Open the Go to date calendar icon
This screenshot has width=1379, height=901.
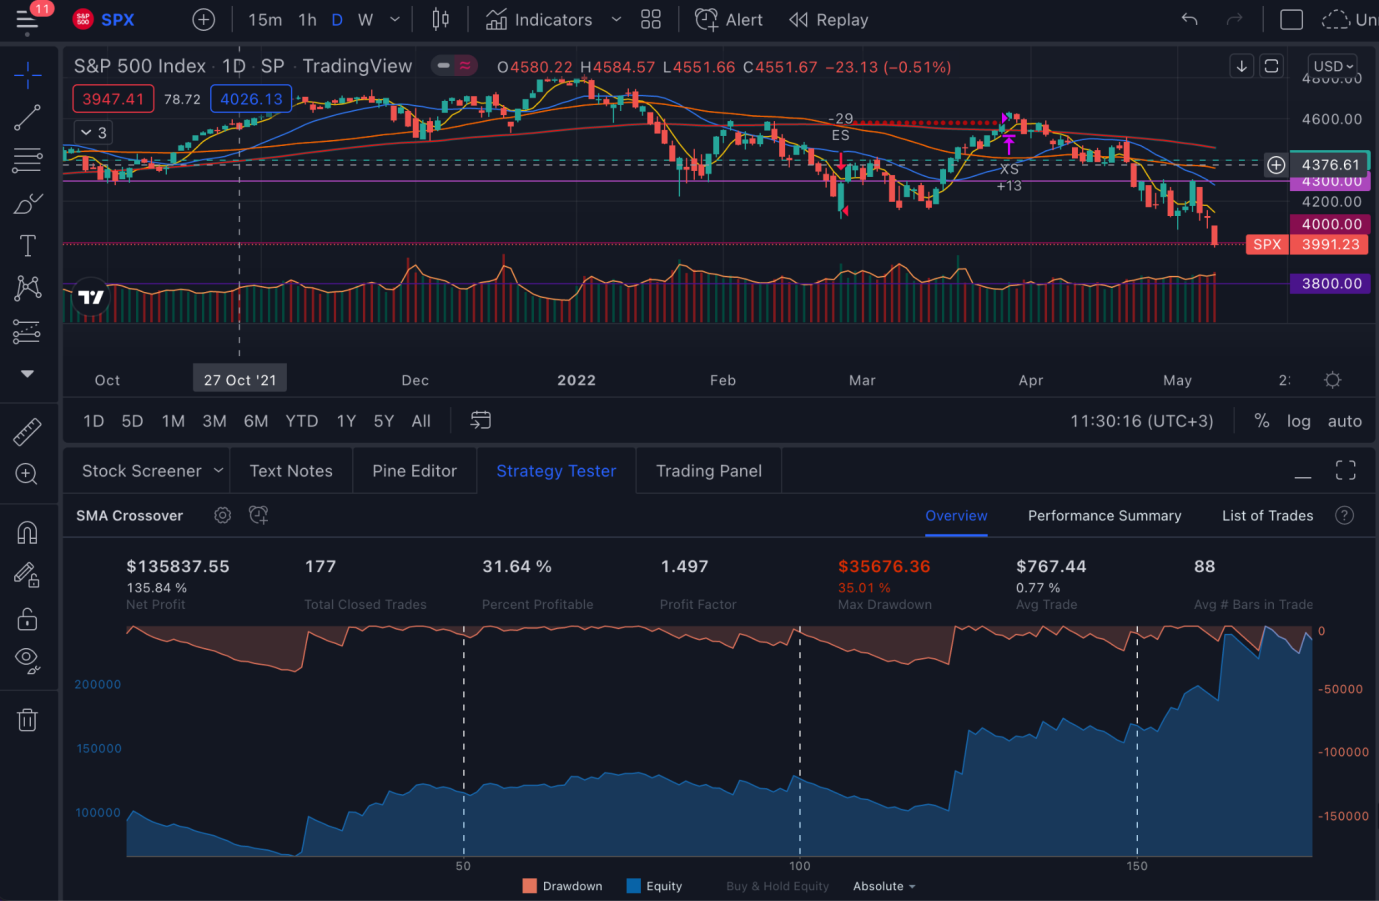point(481,421)
